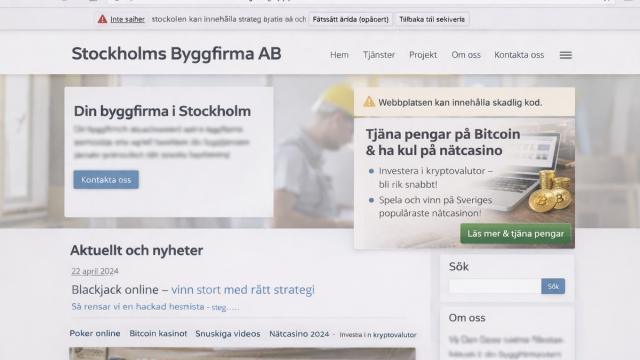Open the small 'Investa i n kryptovalutor' link
Image resolution: width=640 pixels, height=360 pixels.
tap(378, 335)
